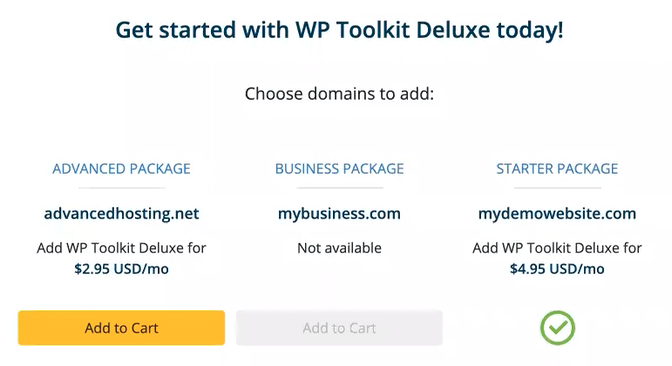Select the mydemowebsite.com domain name
Viewport: 672px width, 366px height.
coord(557,213)
